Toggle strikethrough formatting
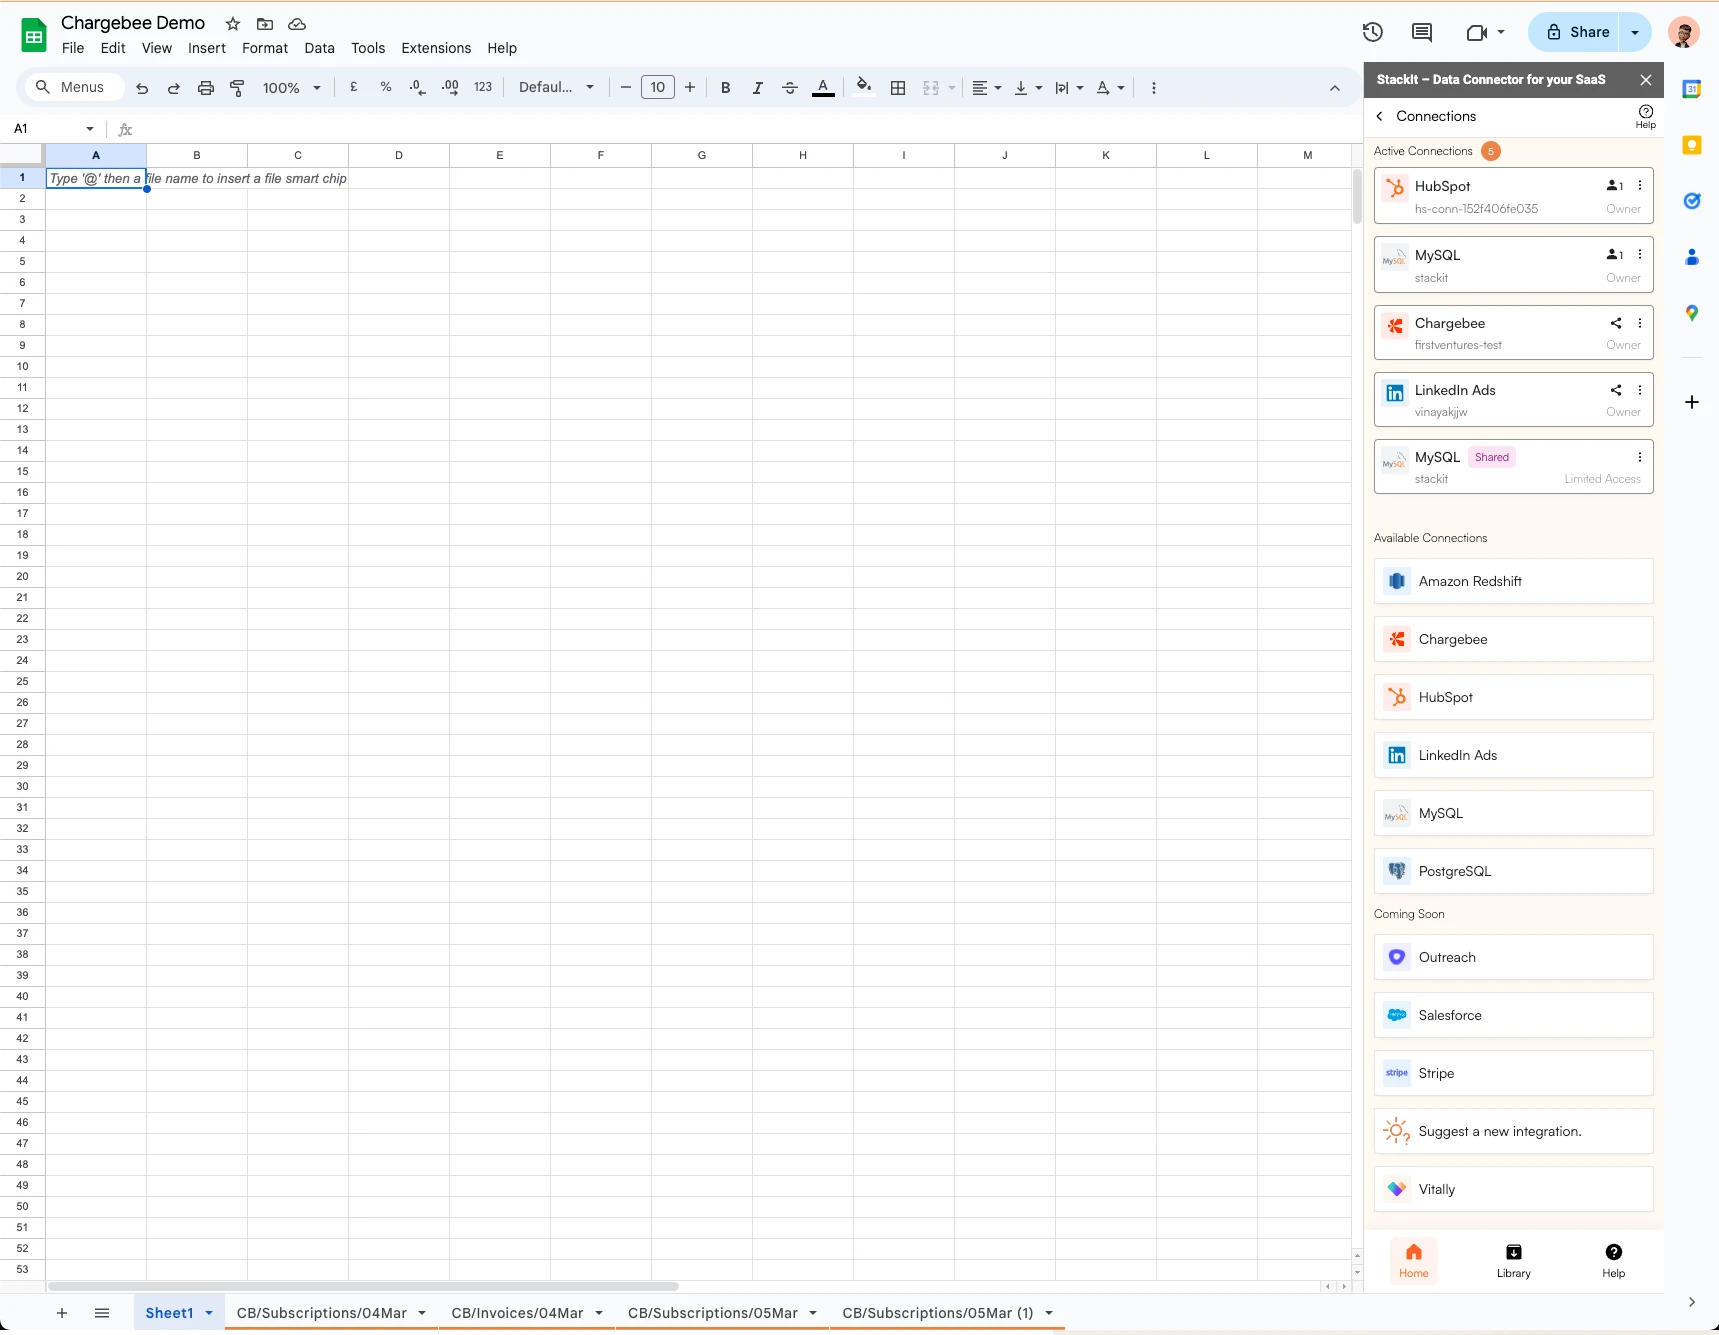The image size is (1719, 1335). point(790,88)
